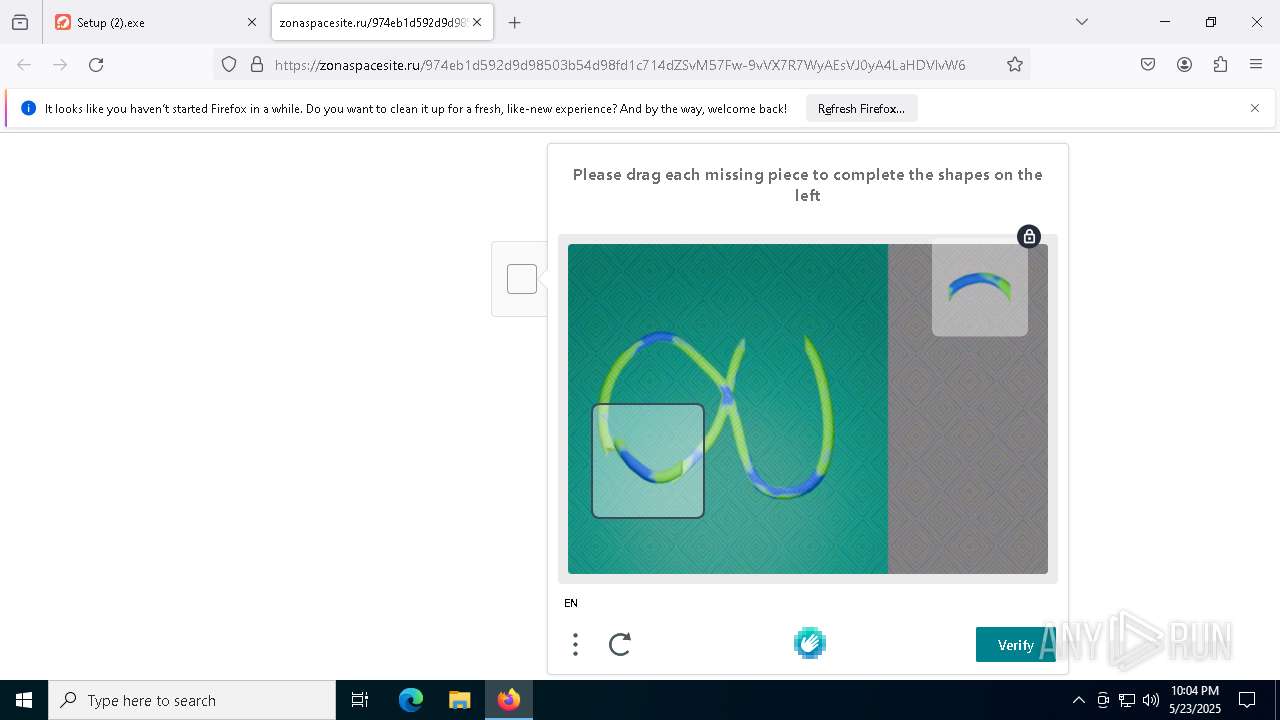Open Firefox account icon

[x=1184, y=65]
